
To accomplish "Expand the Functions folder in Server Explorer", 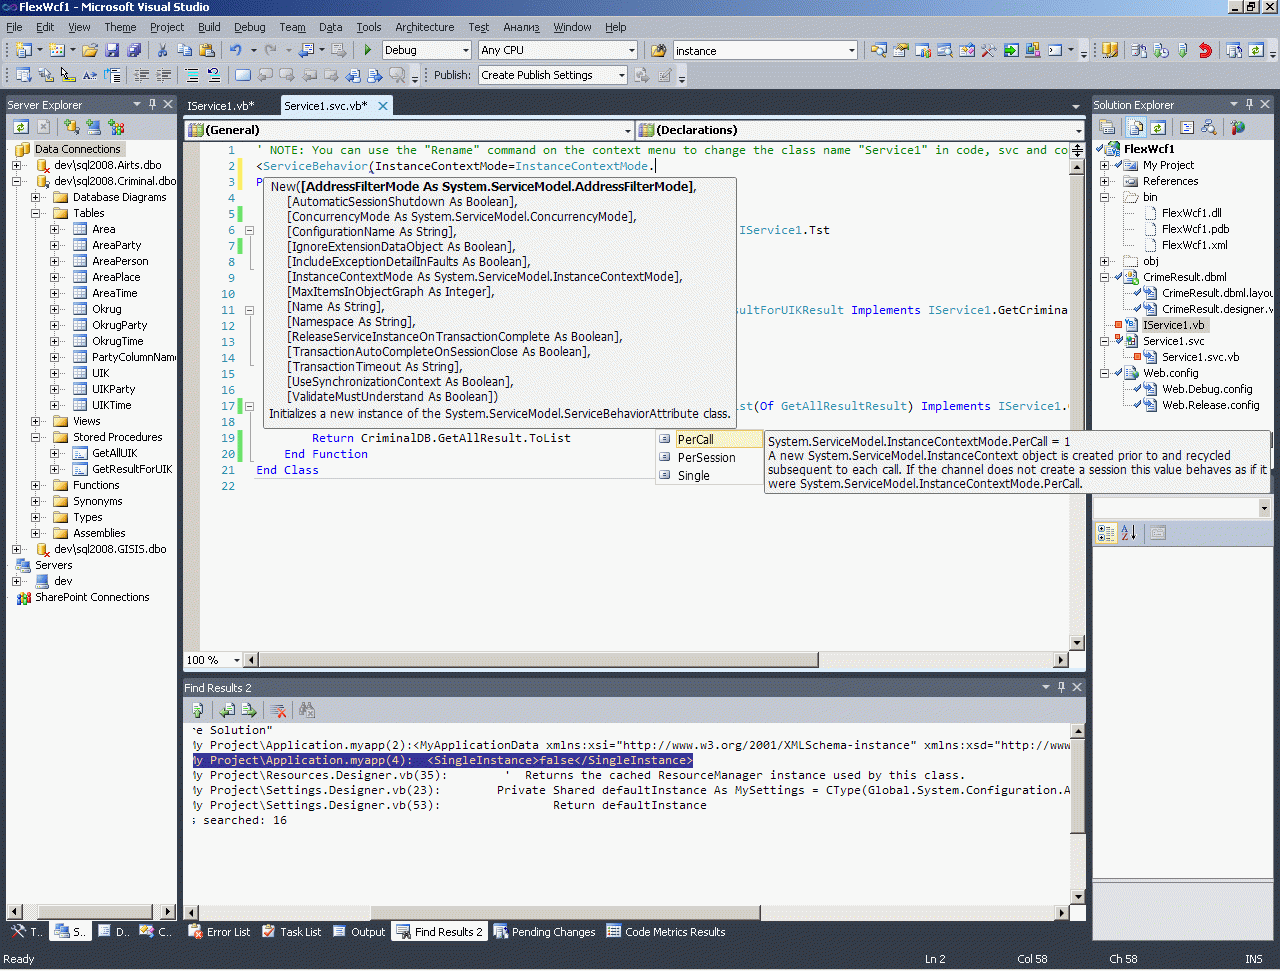I will click(36, 485).
